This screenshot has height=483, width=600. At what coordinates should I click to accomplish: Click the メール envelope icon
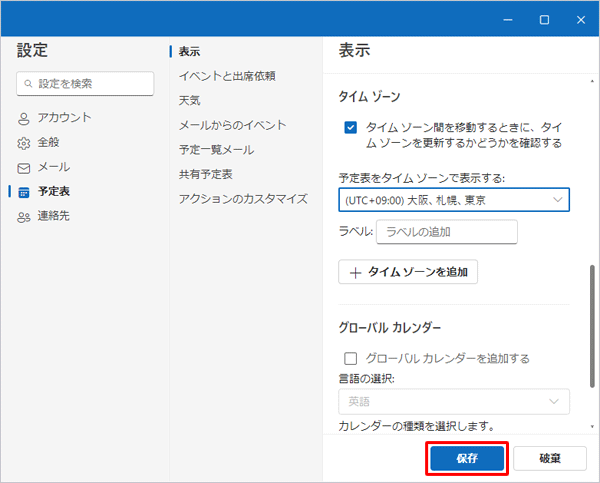[x=24, y=168]
